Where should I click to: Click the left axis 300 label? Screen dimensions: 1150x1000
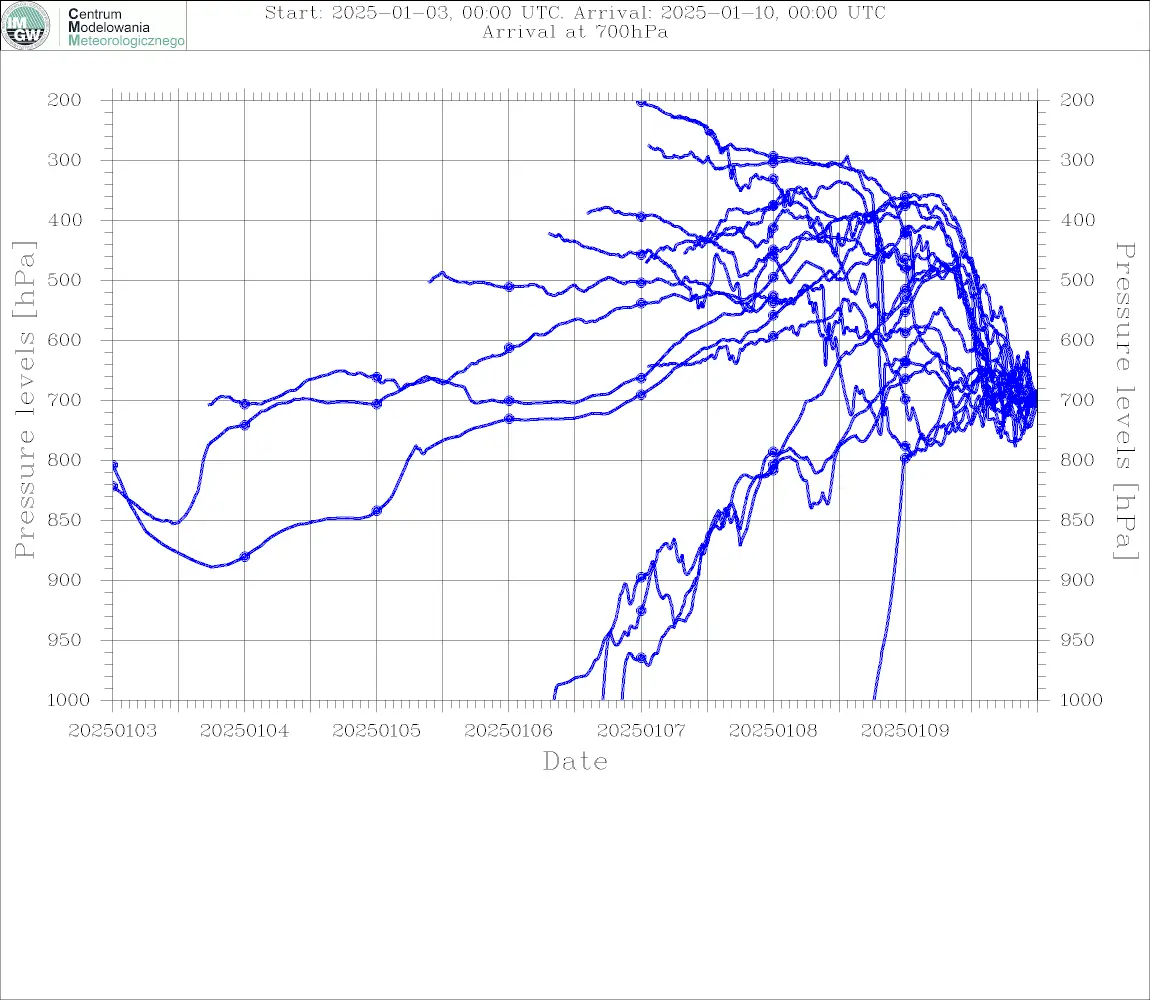(x=65, y=160)
